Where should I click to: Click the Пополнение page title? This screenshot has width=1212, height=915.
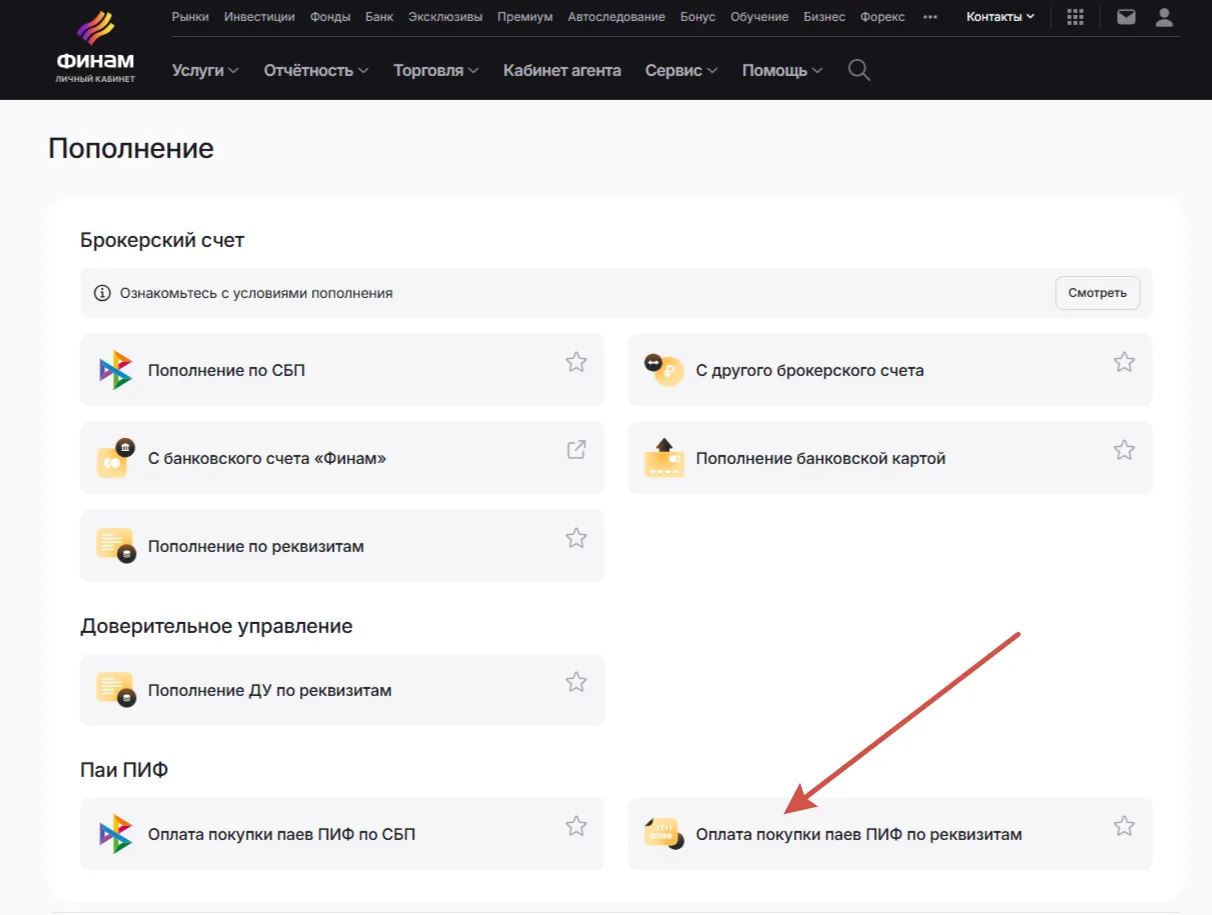tap(131, 149)
